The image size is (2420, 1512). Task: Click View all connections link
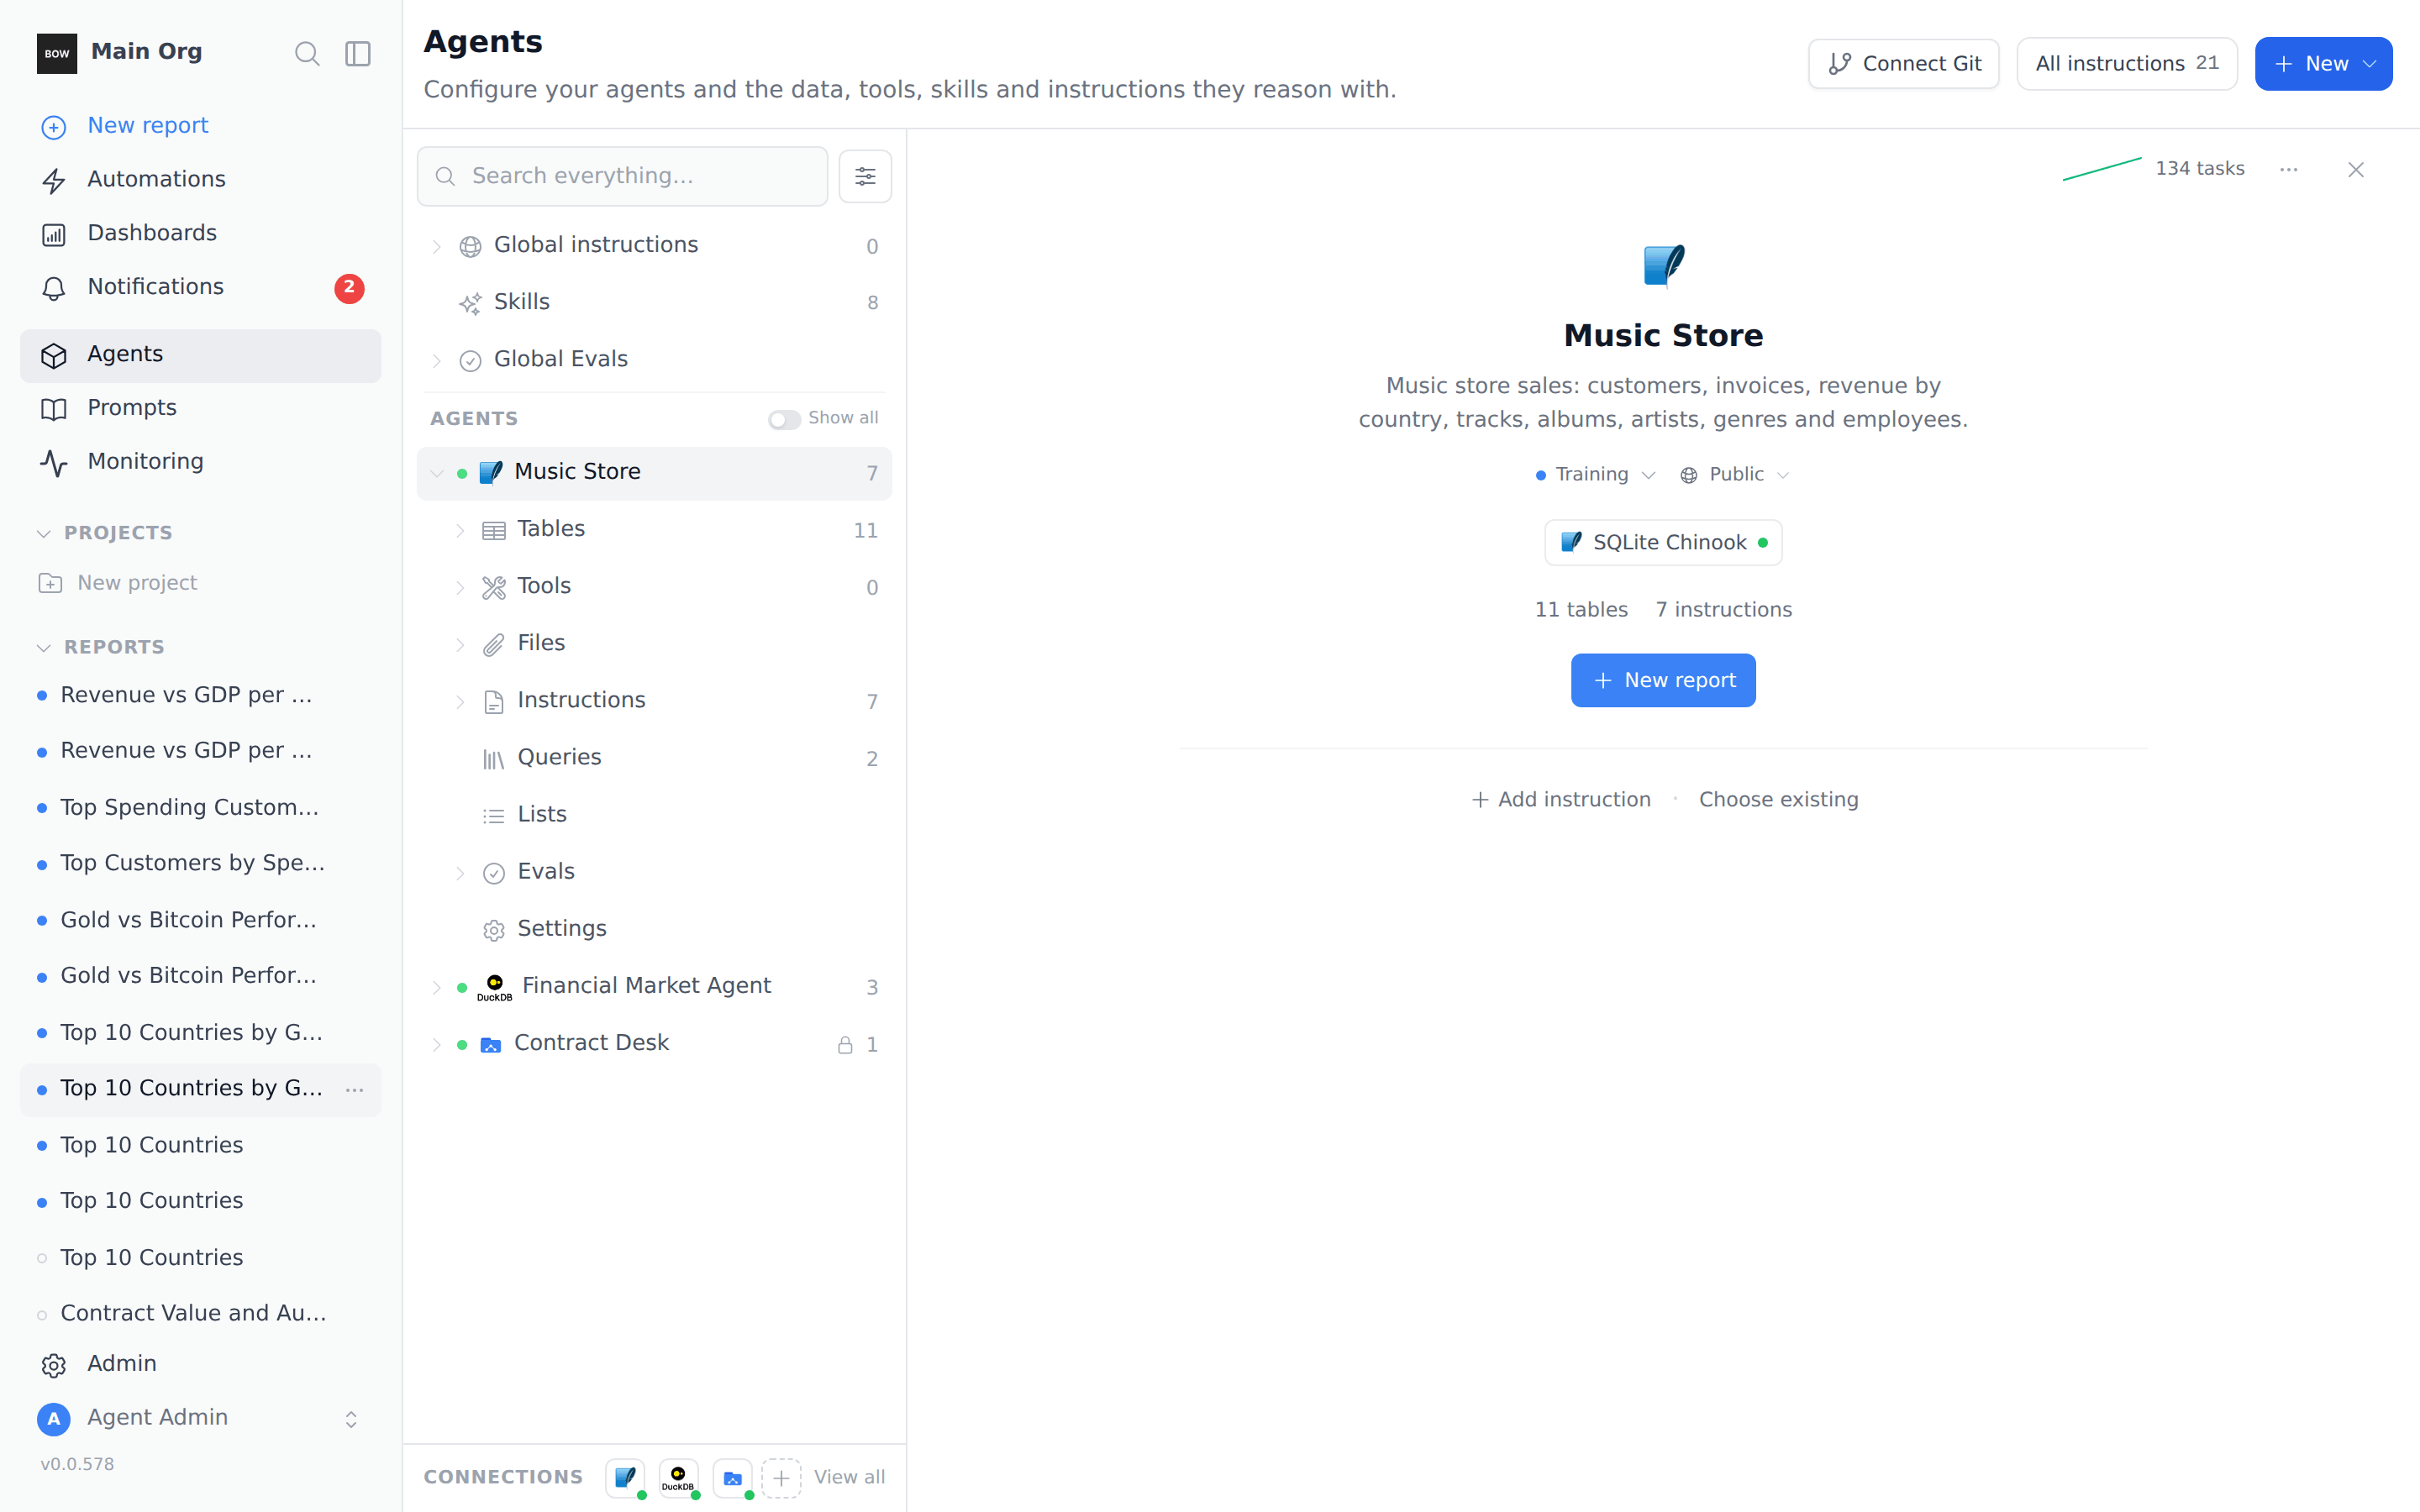849,1477
